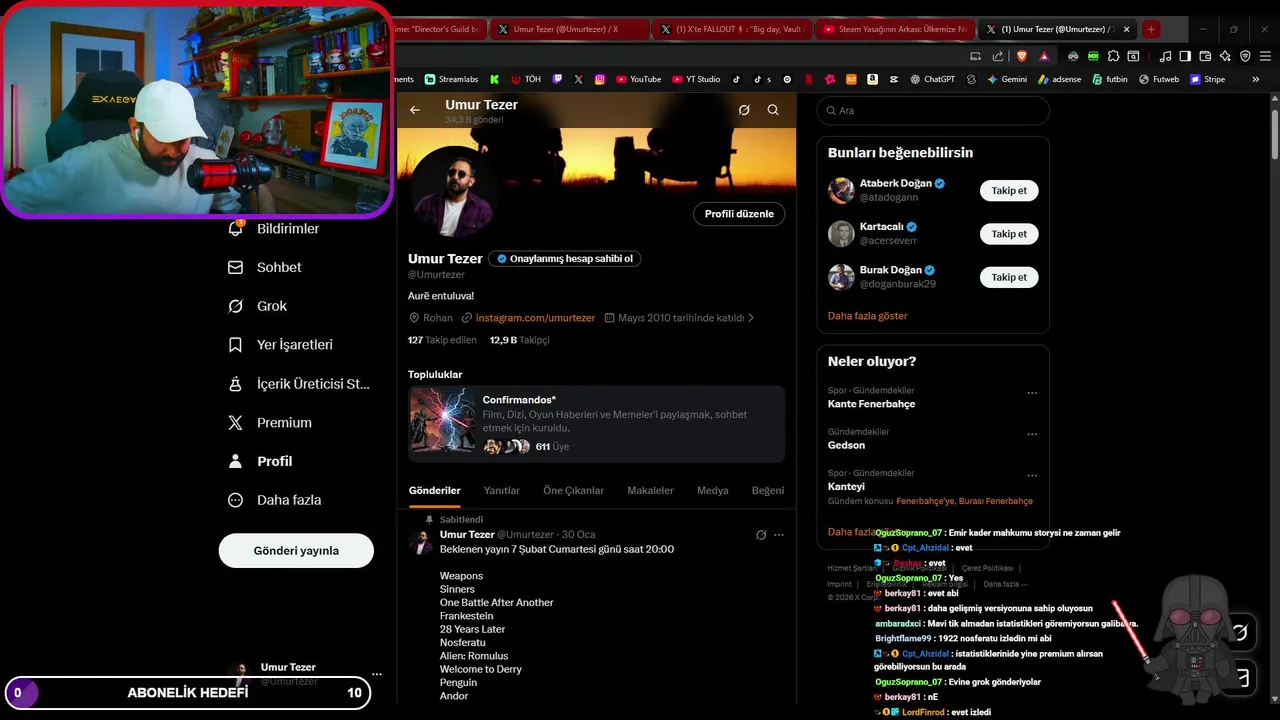Click the Ara search field
The height and width of the screenshot is (720, 1280).
pyautogui.click(x=933, y=110)
